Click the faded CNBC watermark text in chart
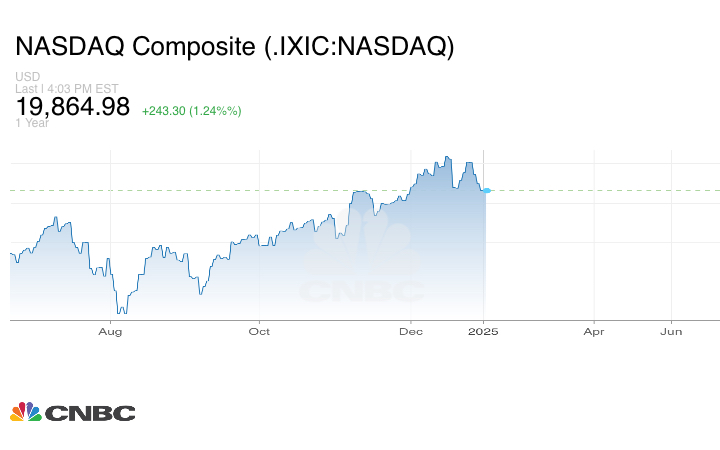Image resolution: width=720 pixels, height=450 pixels. coord(361,292)
